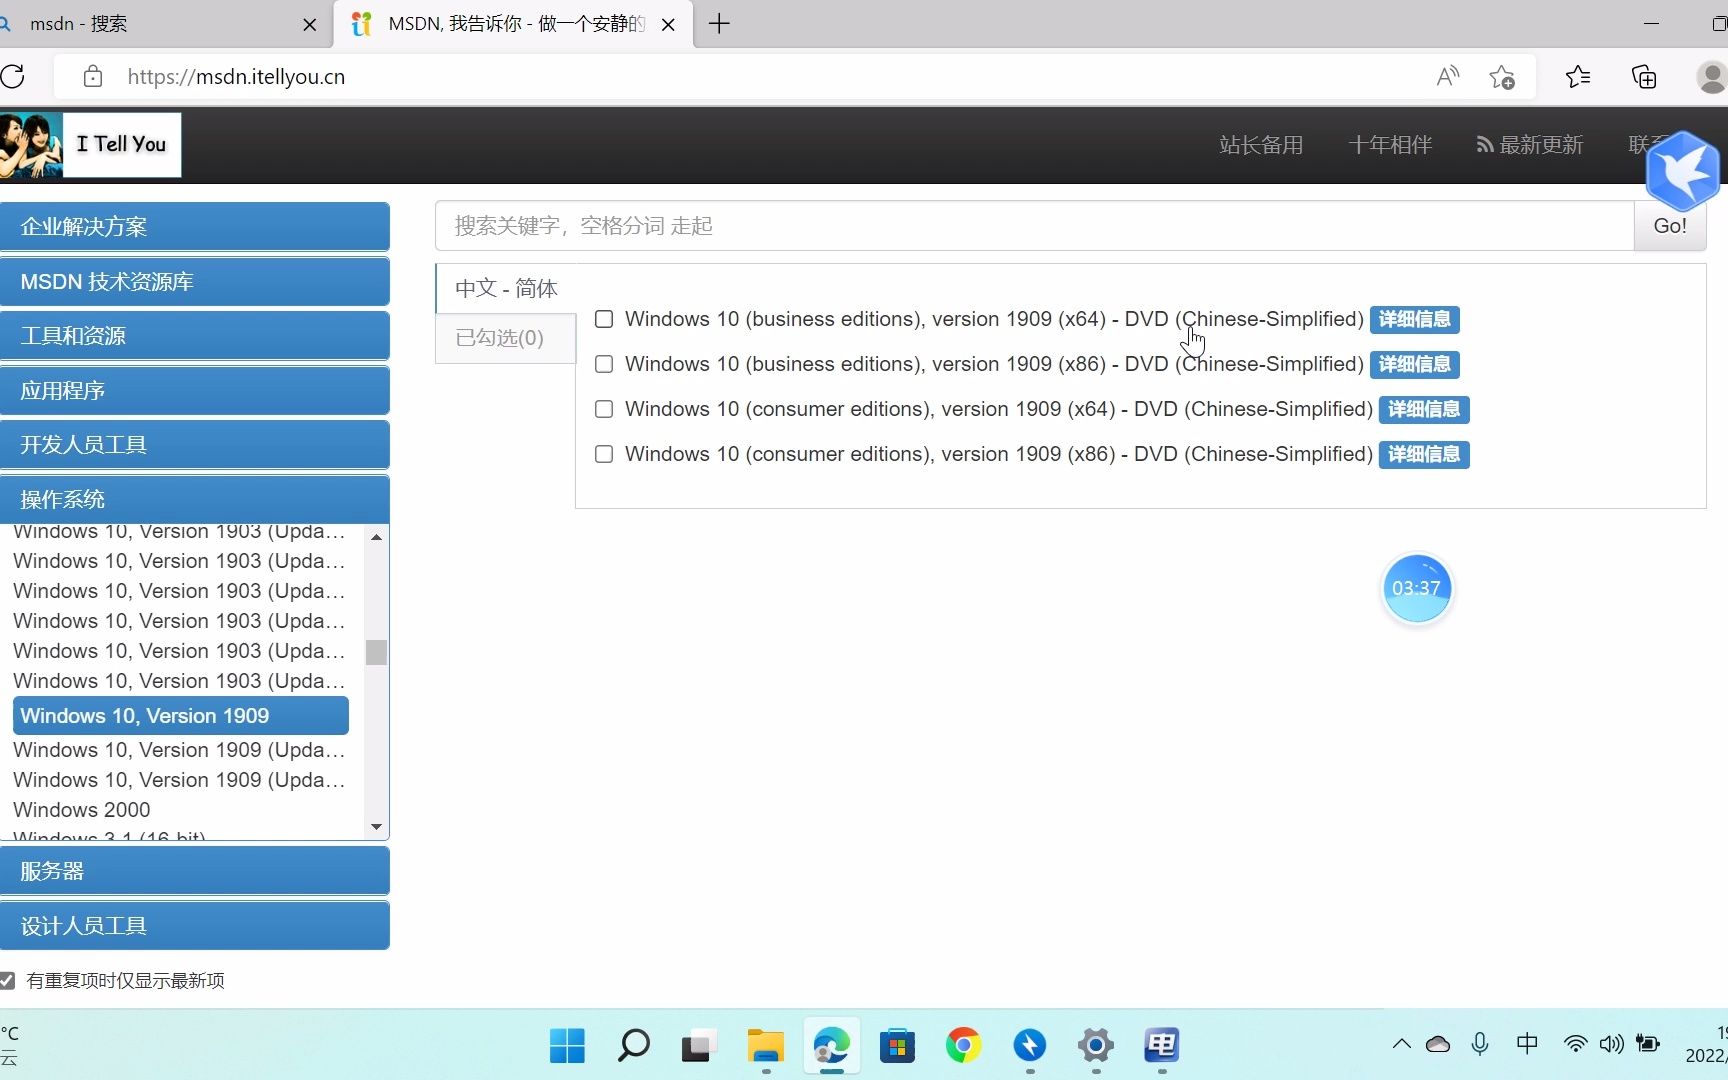Open Google Chrome from the taskbar
Image resolution: width=1728 pixels, height=1080 pixels.
click(963, 1046)
